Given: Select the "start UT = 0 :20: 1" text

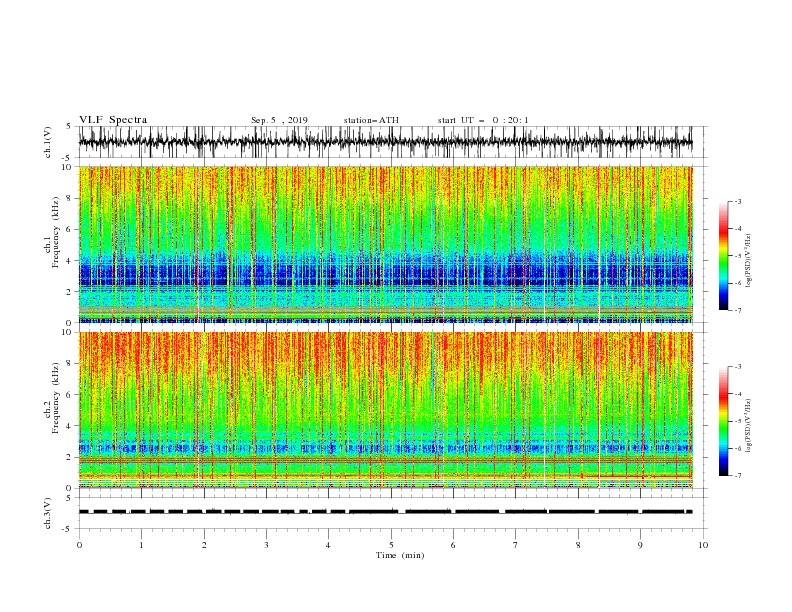Looking at the screenshot, I should (483, 120).
